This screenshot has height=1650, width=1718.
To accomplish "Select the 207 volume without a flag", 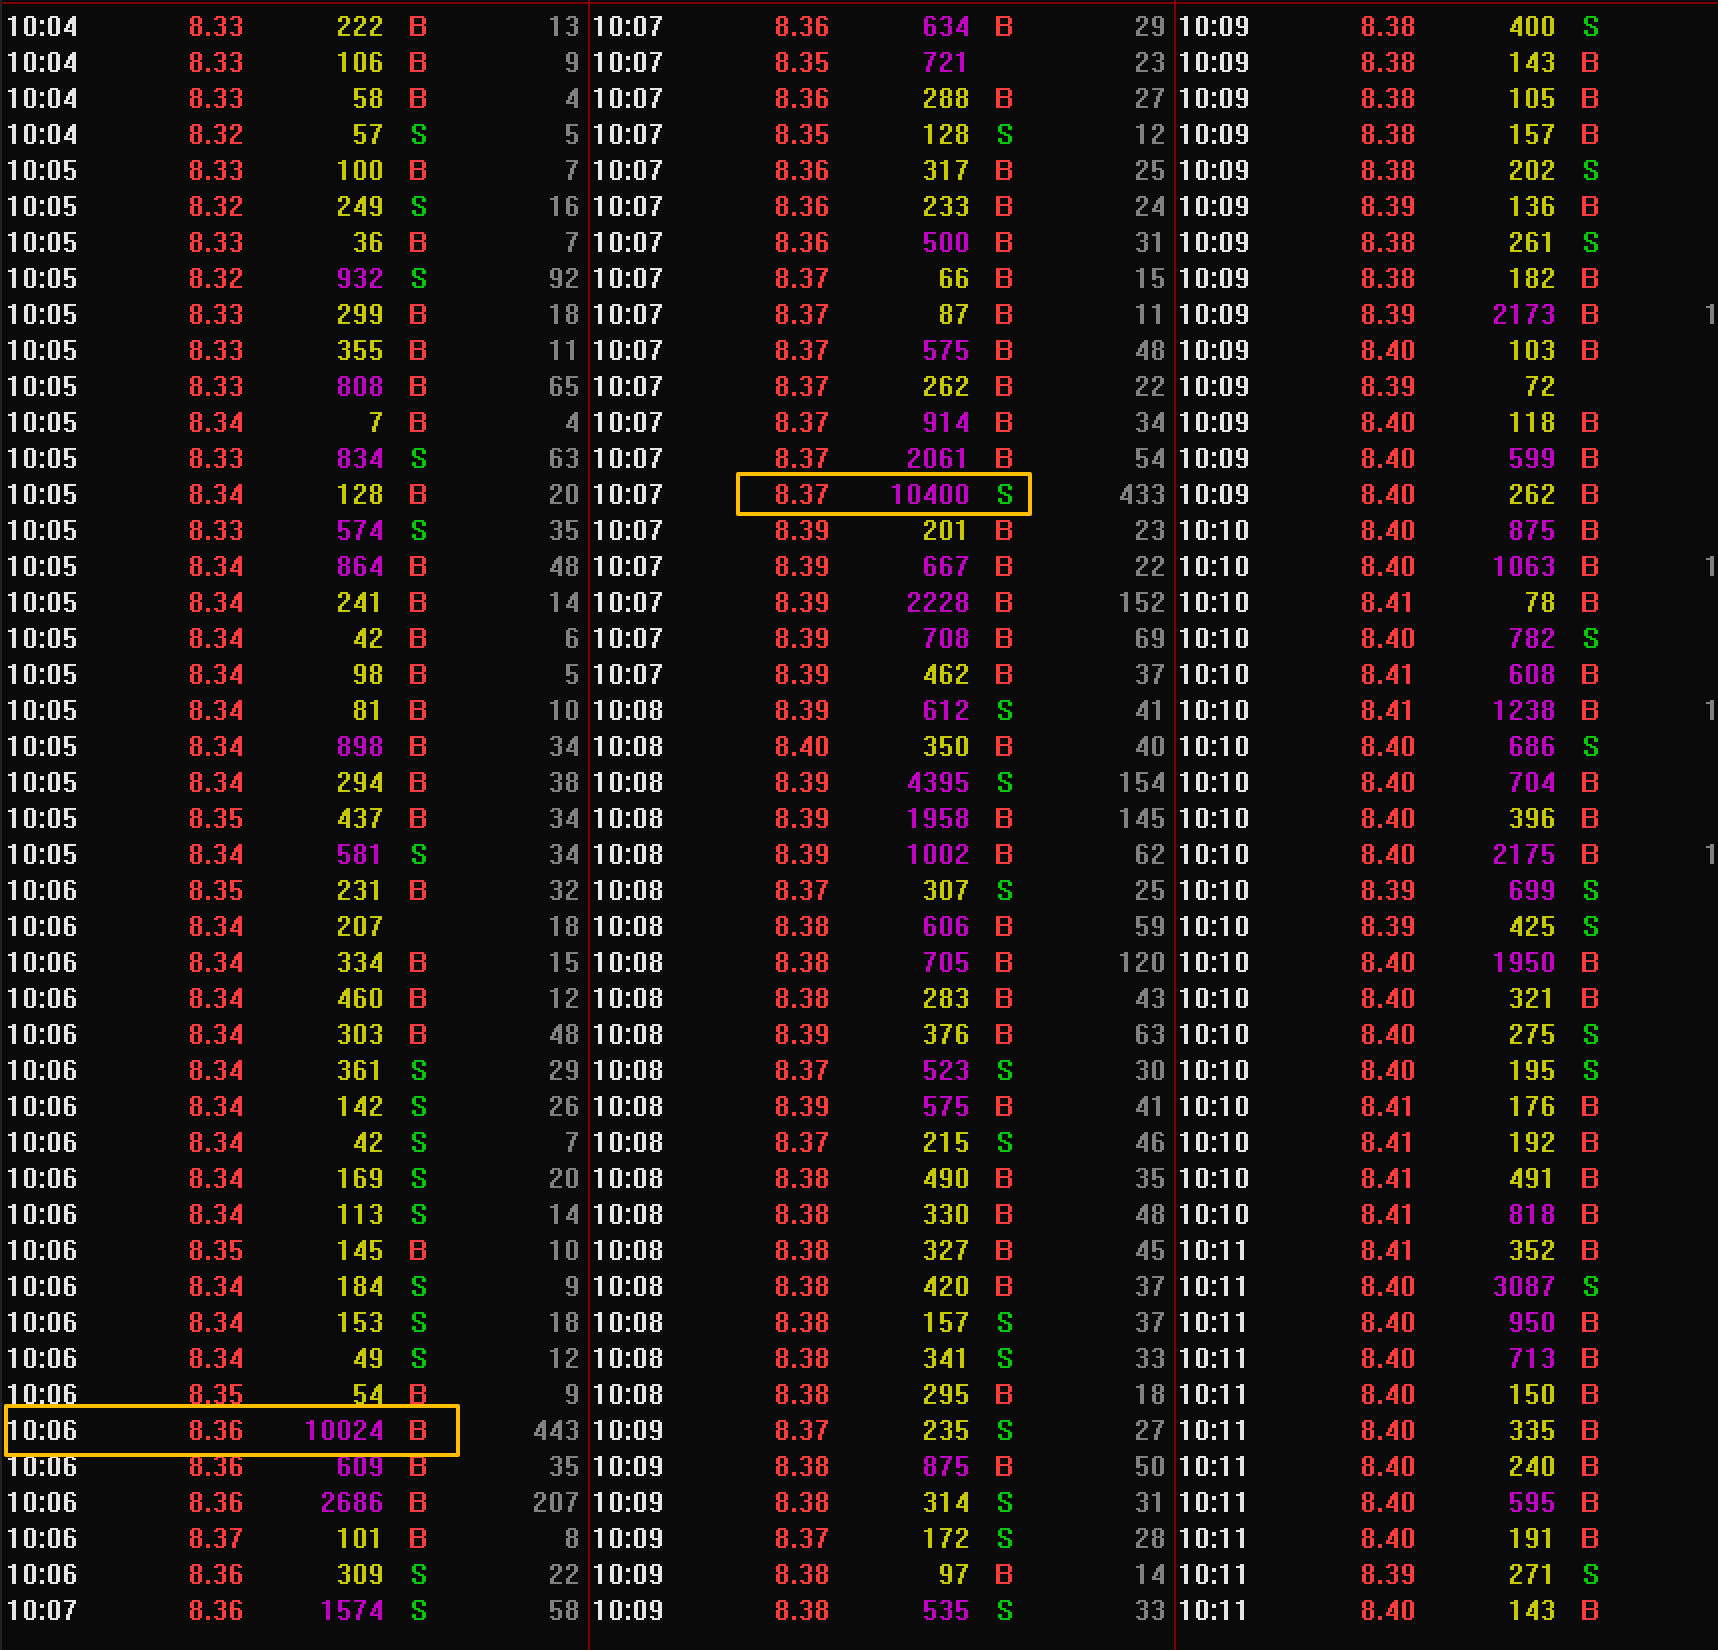I will (x=360, y=926).
